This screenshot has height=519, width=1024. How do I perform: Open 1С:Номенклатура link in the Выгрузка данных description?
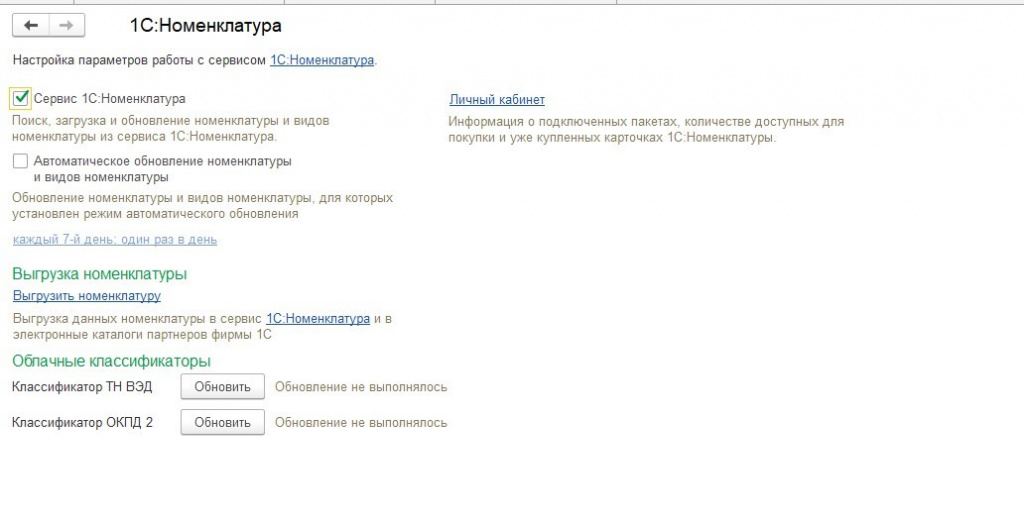click(318, 319)
